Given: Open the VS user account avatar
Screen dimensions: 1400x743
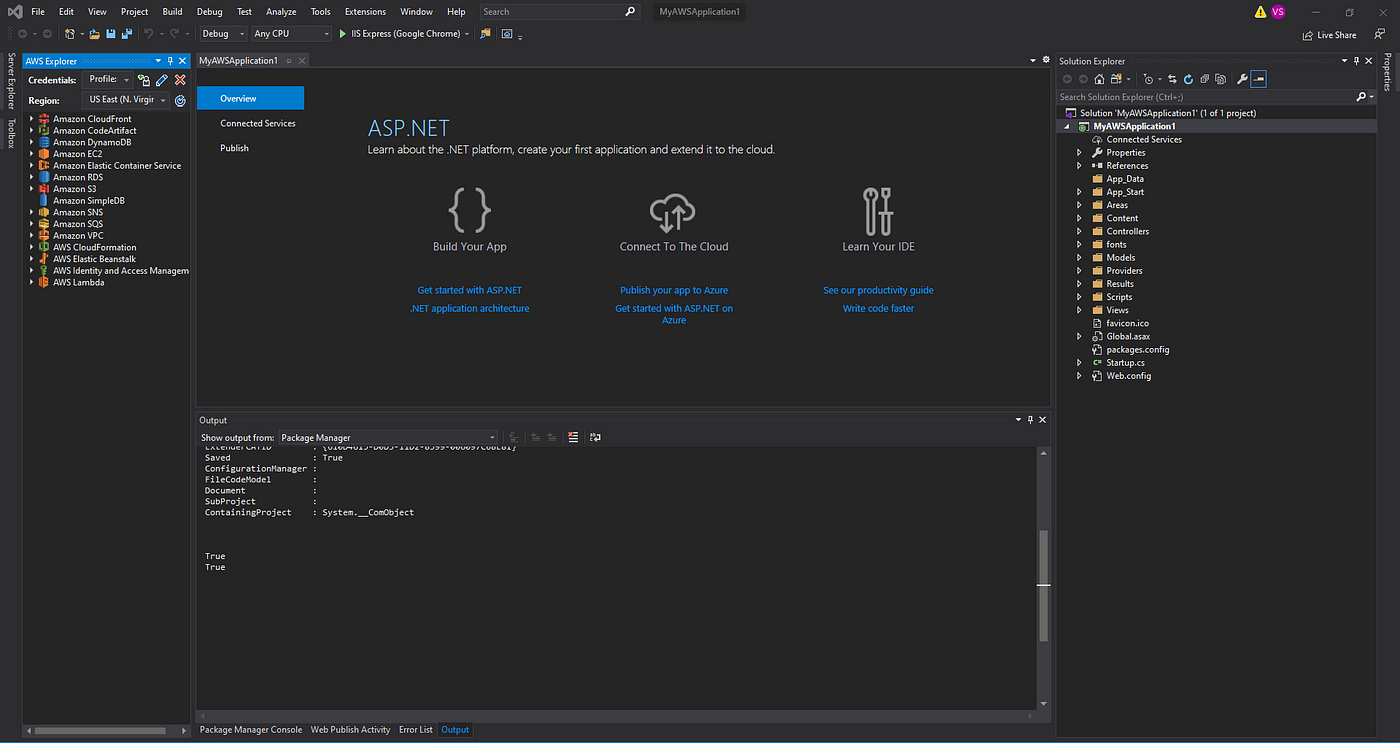Looking at the screenshot, I should 1278,12.
